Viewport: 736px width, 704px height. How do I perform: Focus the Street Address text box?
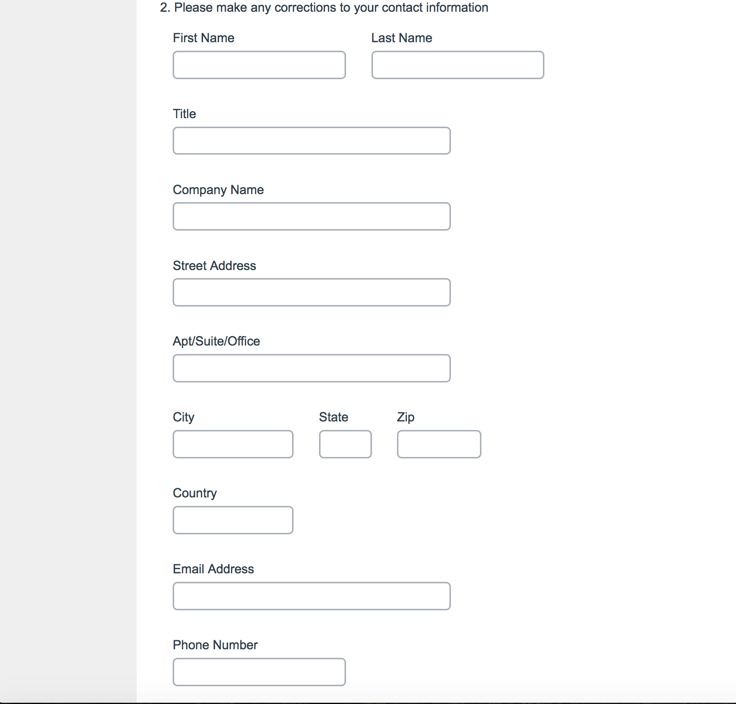click(x=311, y=293)
